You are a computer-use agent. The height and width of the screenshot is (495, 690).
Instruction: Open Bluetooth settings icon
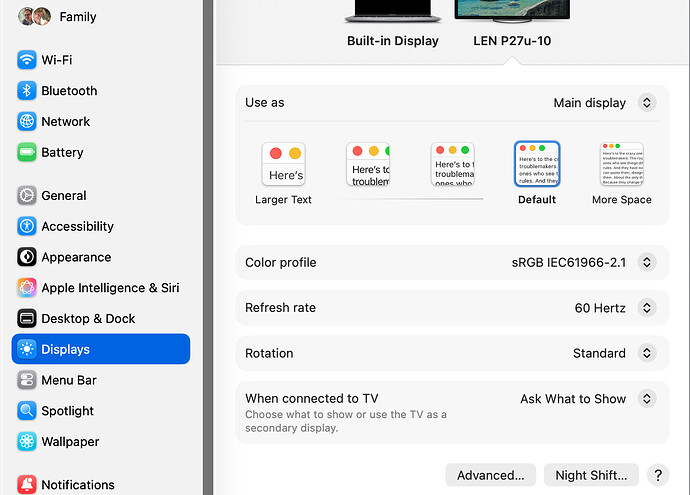click(x=27, y=91)
